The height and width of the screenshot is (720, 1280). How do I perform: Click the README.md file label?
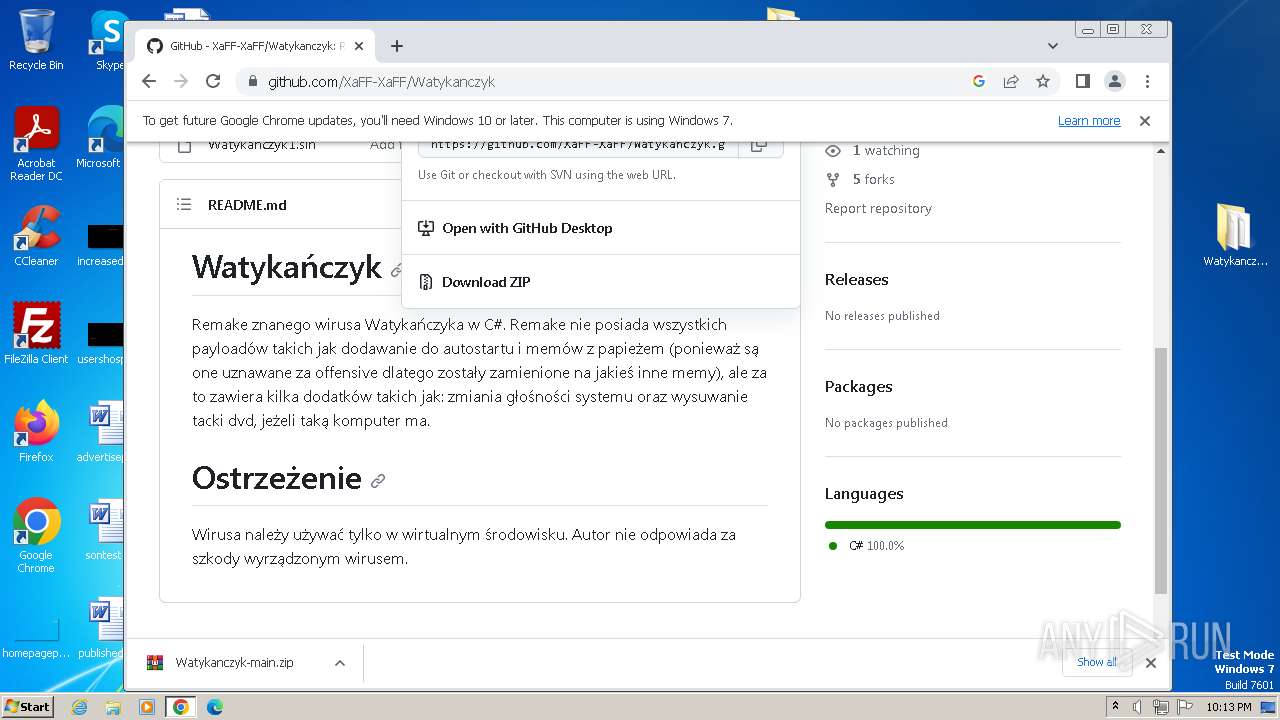click(x=247, y=204)
